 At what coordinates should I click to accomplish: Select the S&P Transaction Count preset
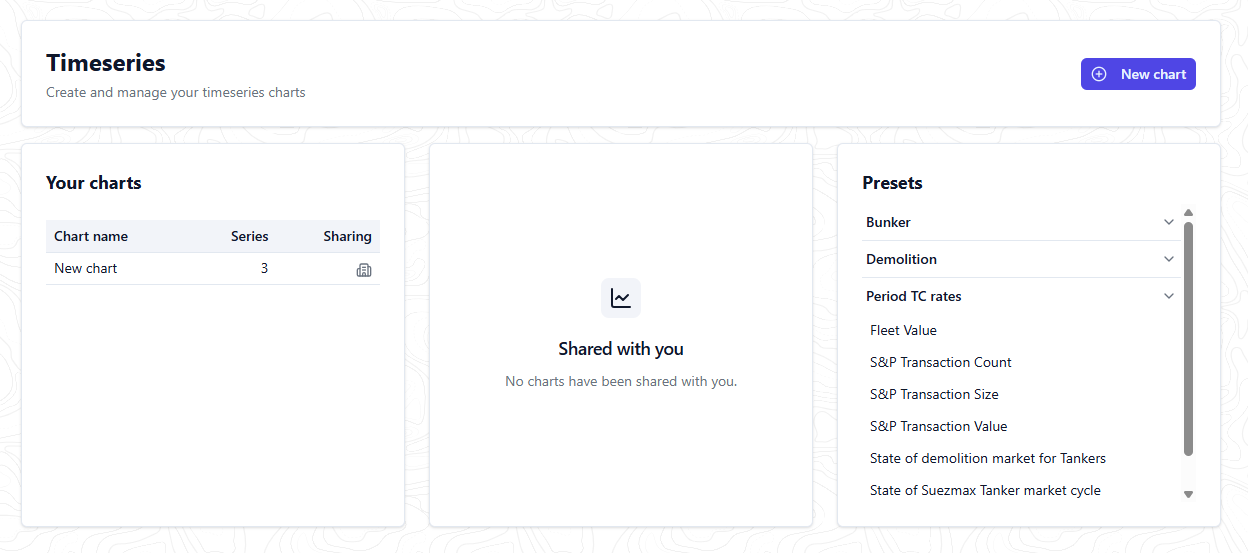(940, 362)
